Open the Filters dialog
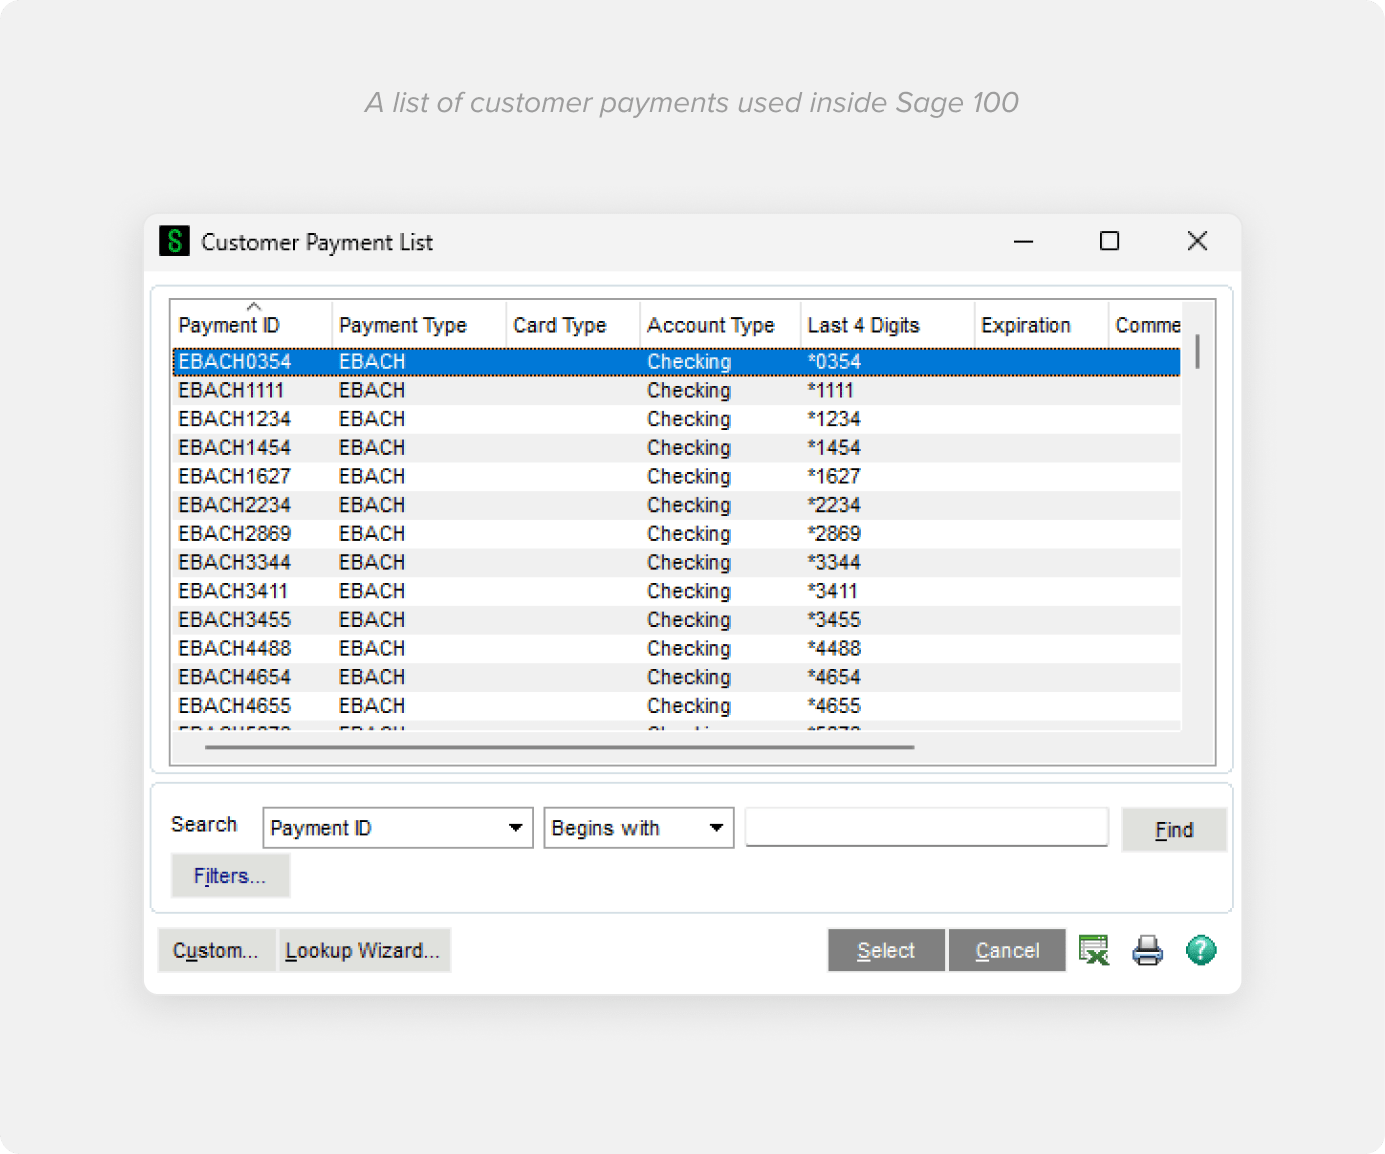The height and width of the screenshot is (1154, 1385). click(229, 876)
